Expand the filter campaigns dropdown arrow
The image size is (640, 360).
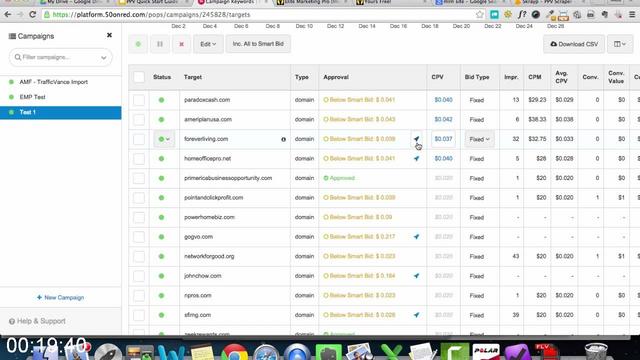[x=104, y=58]
